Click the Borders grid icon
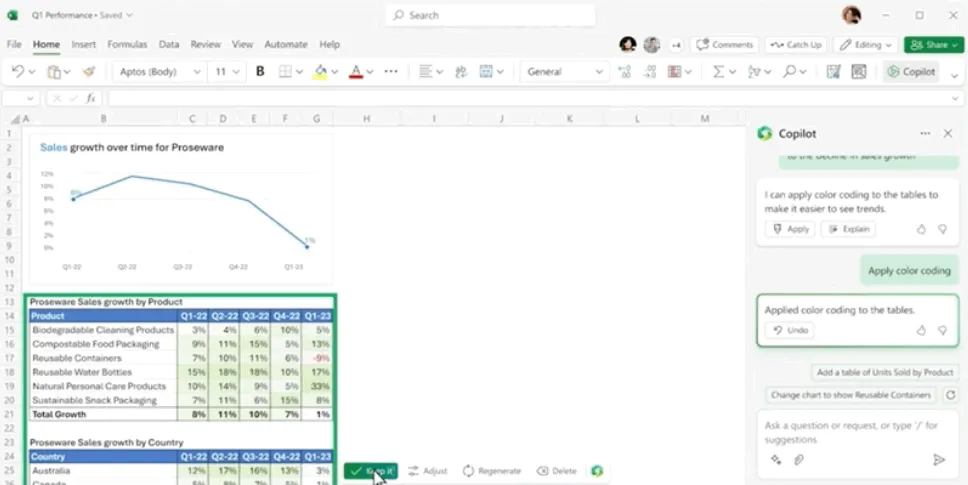The image size is (968, 485). 285,72
